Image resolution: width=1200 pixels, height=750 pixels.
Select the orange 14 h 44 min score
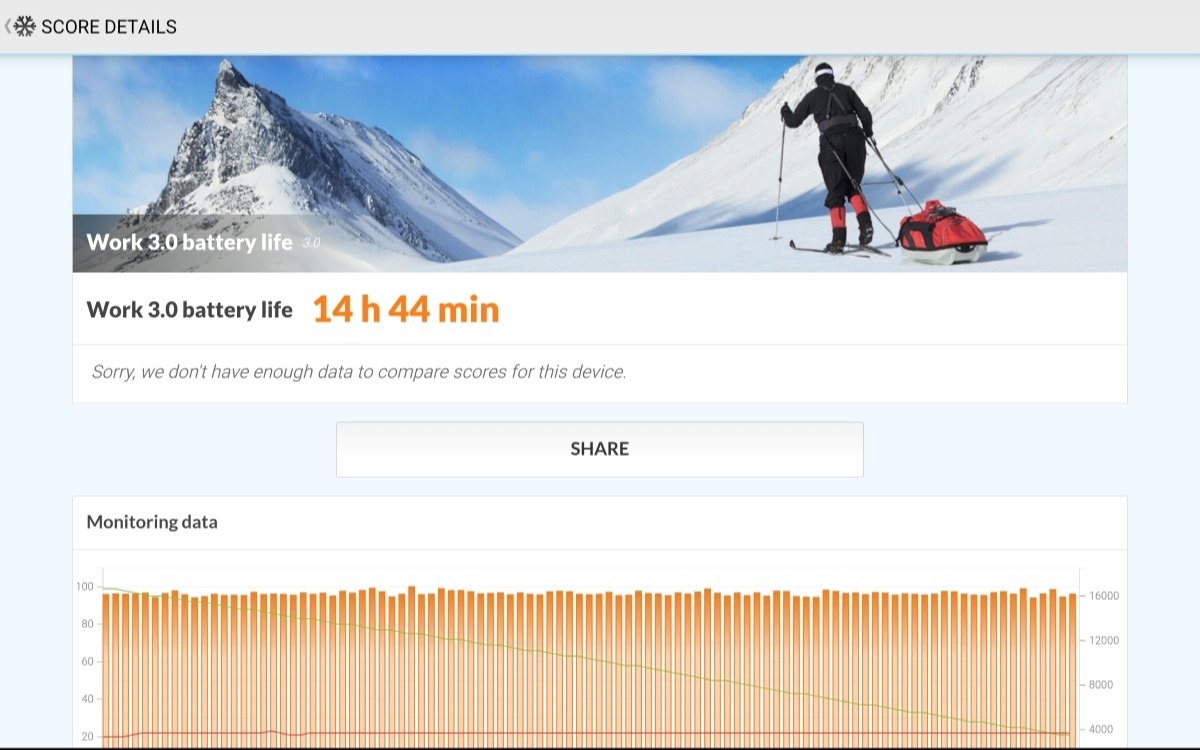(x=405, y=309)
